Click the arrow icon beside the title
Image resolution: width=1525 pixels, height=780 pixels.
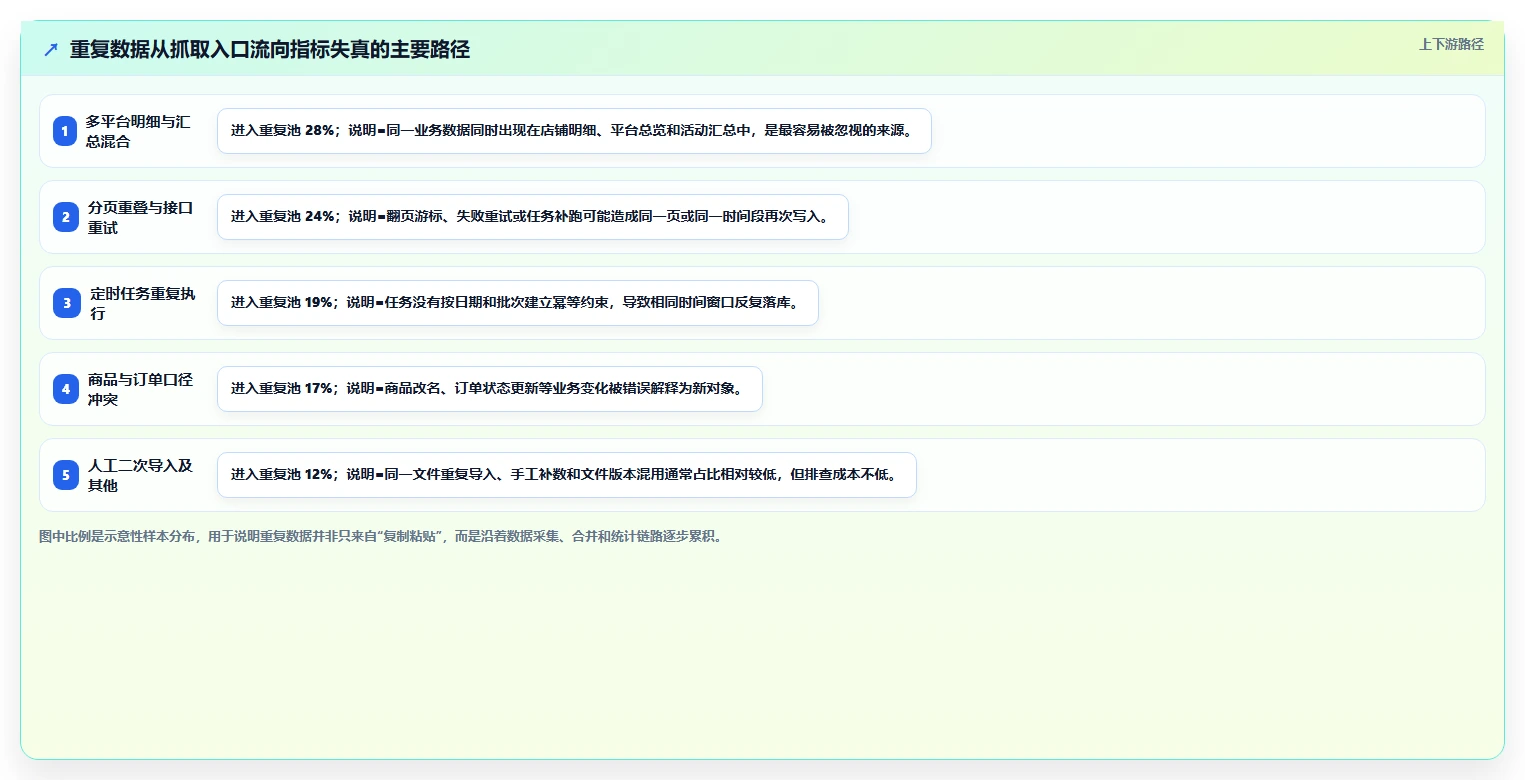51,50
